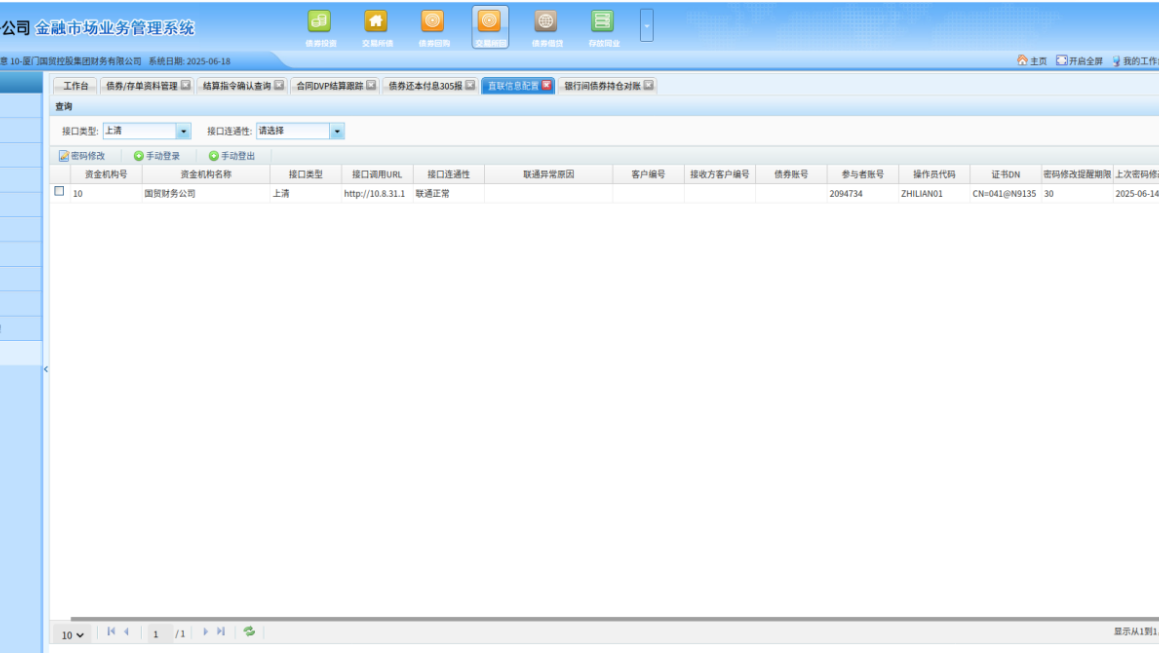This screenshot has width=1159, height=653.
Task: Switch to the 工作台 tab
Action: pyautogui.click(x=76, y=86)
